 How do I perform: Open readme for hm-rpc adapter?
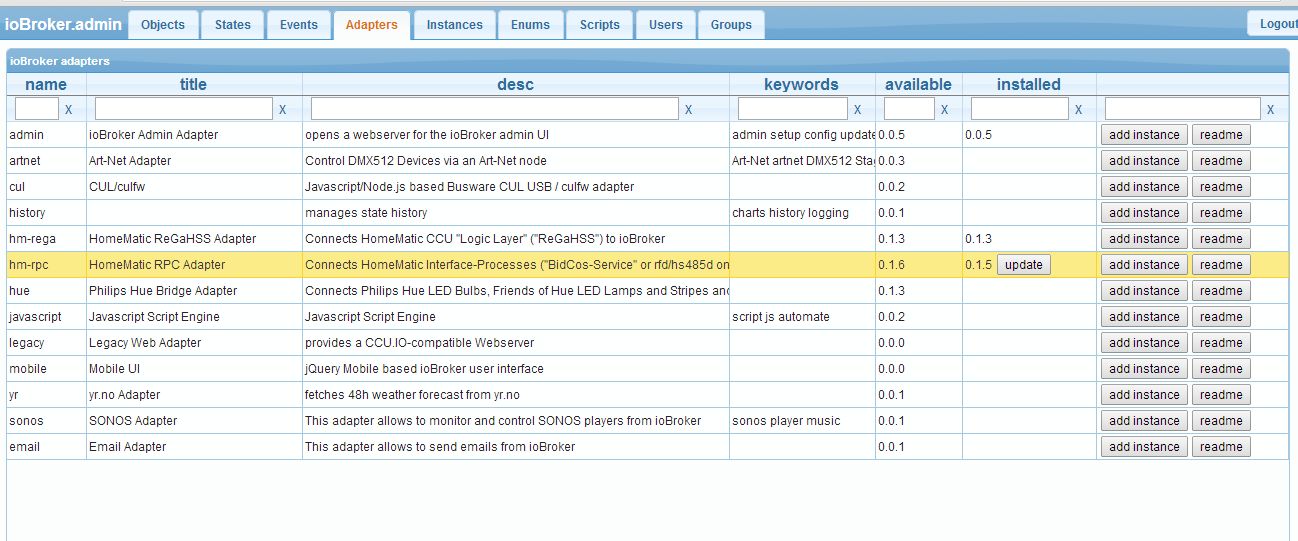pyautogui.click(x=1221, y=265)
